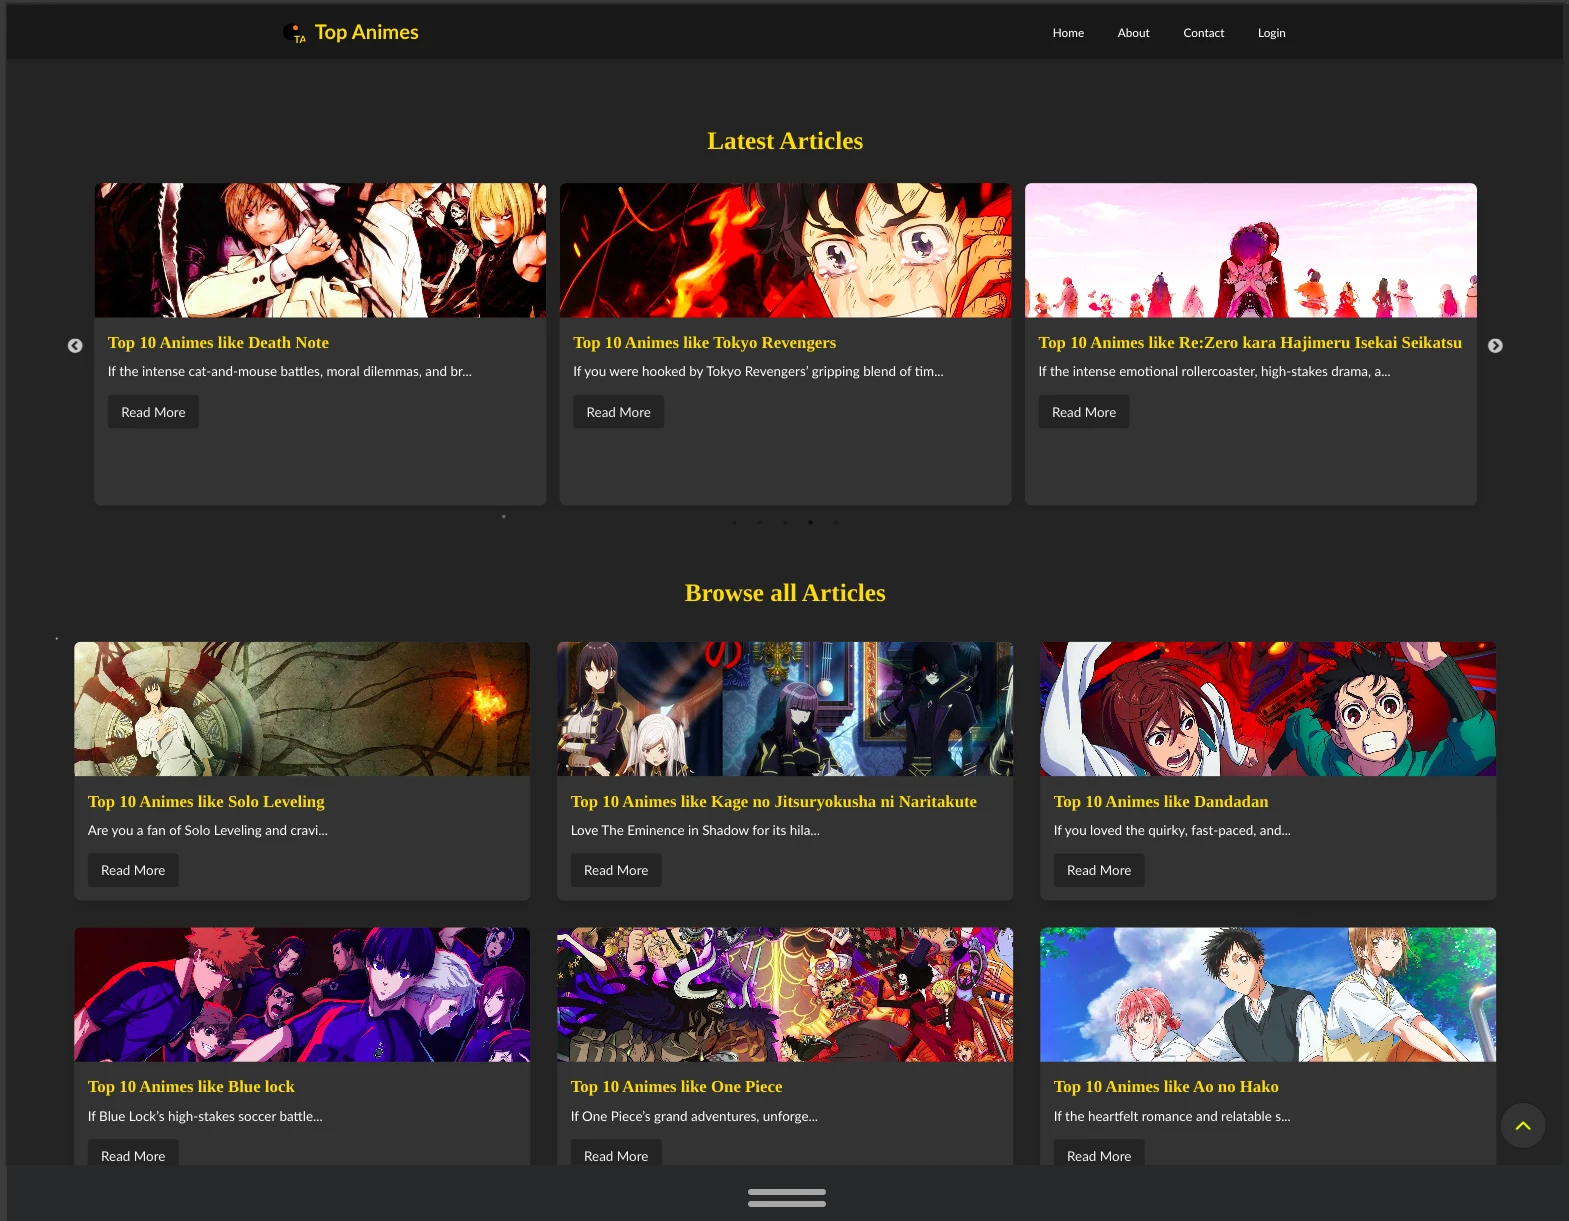Click the Top Animes logo icon
This screenshot has height=1221, width=1569.
point(294,33)
